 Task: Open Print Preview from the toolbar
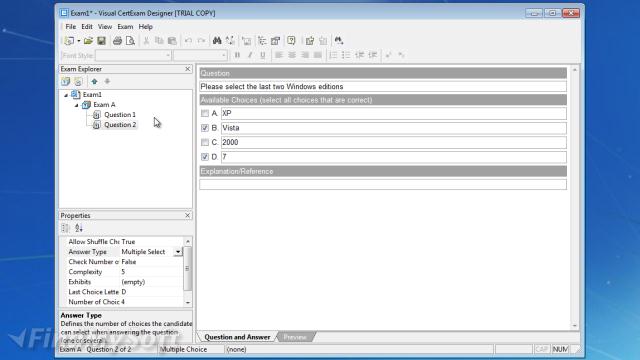[x=130, y=41]
